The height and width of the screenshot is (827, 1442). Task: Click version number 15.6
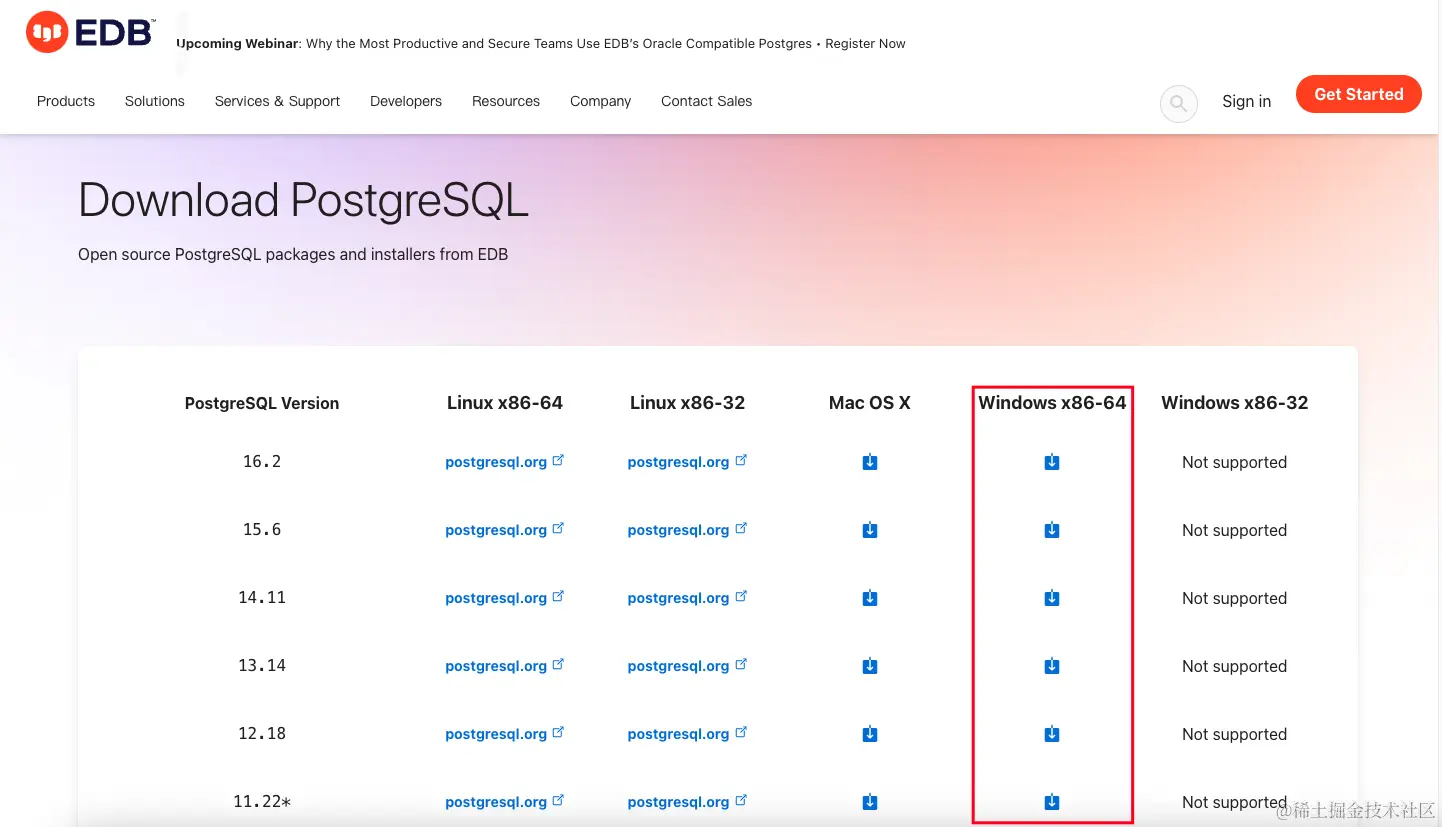(x=262, y=530)
